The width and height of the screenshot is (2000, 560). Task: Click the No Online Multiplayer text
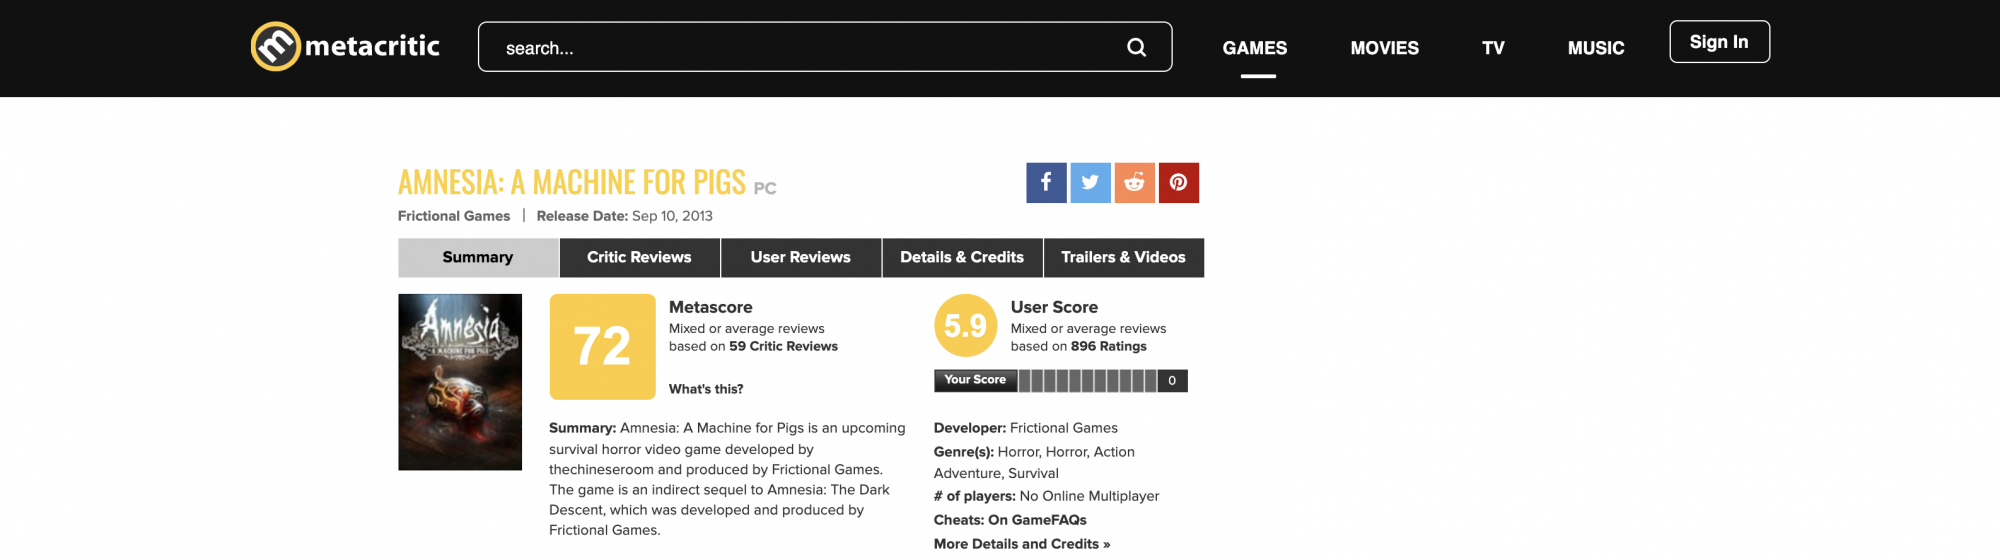pyautogui.click(x=1089, y=496)
